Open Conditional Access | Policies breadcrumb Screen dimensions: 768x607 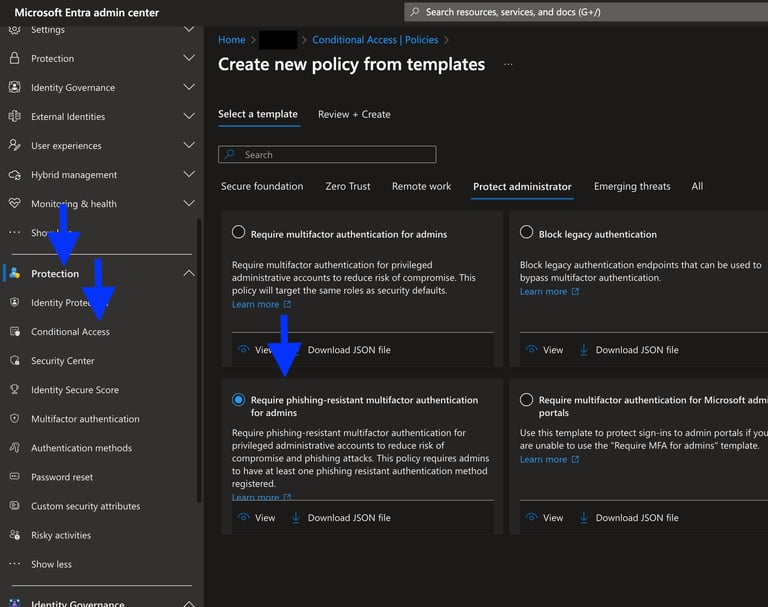375,40
